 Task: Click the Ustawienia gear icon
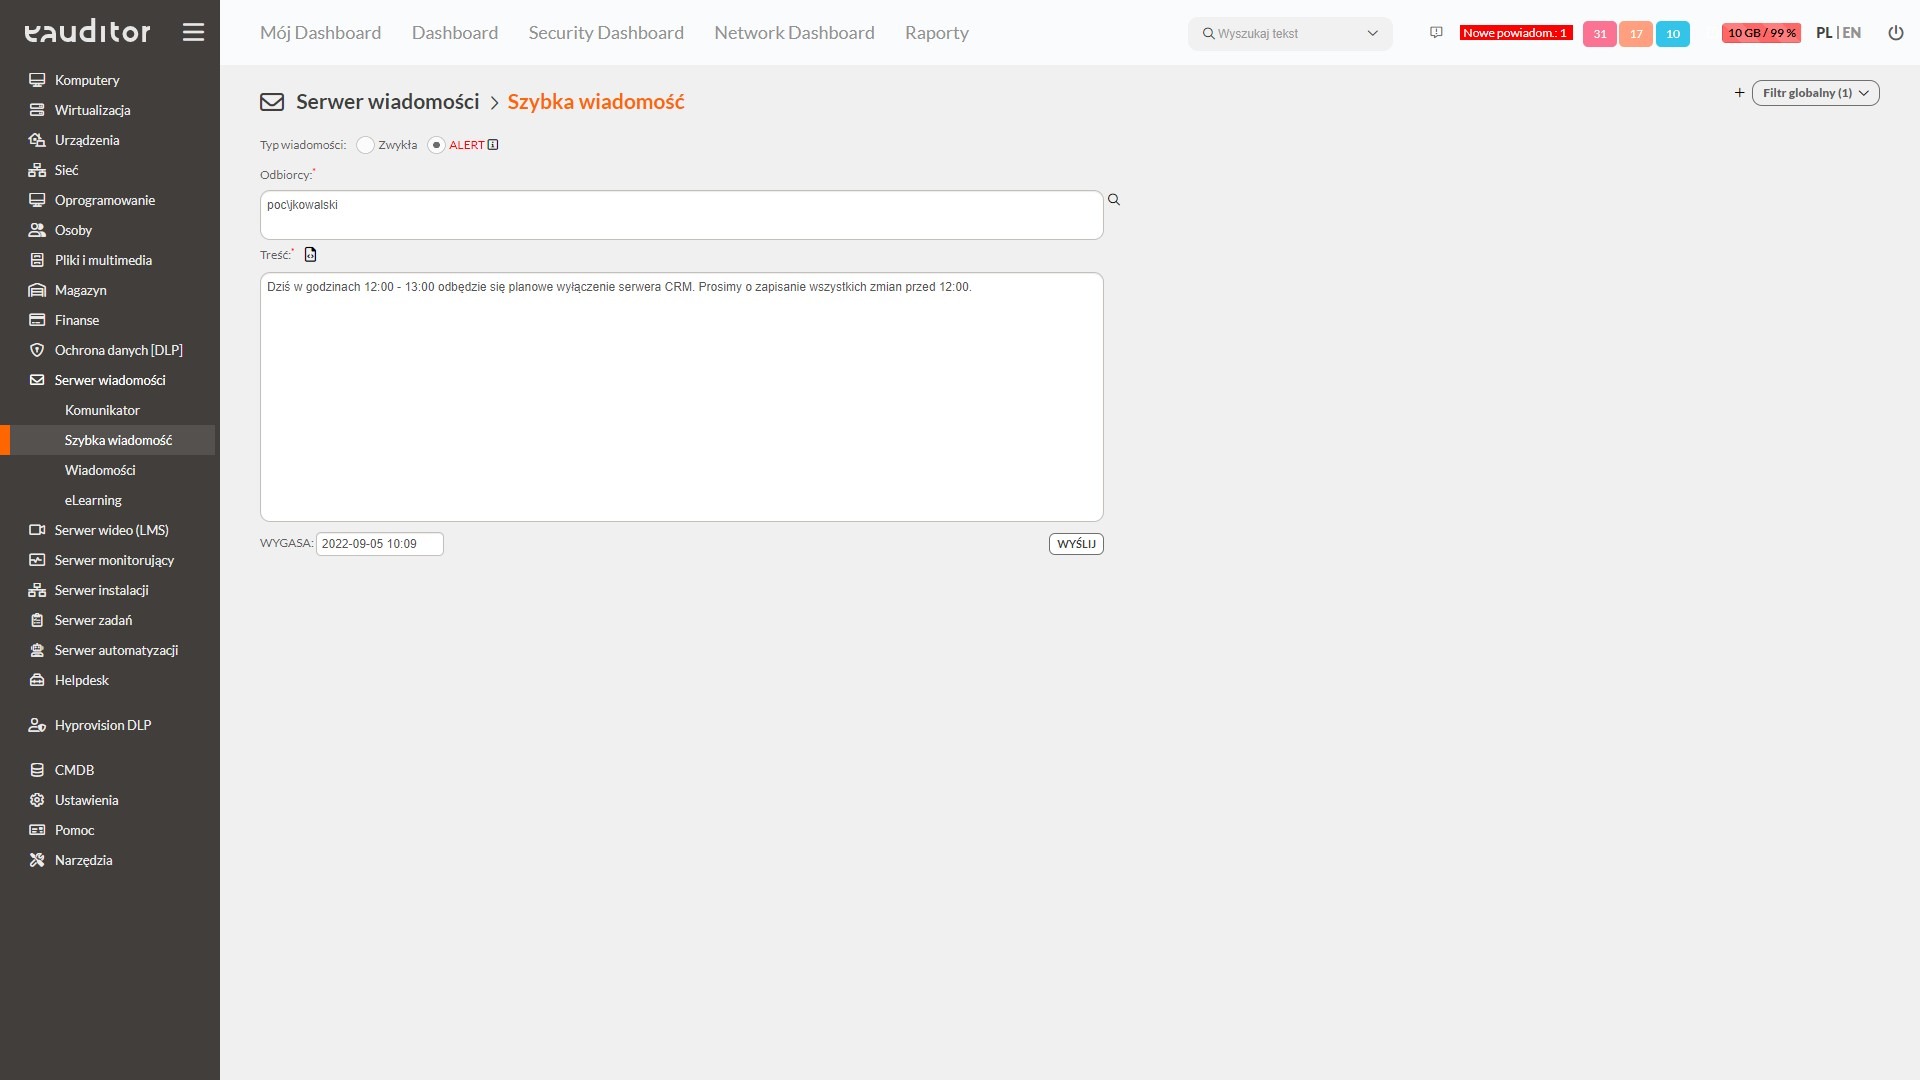pyautogui.click(x=37, y=800)
